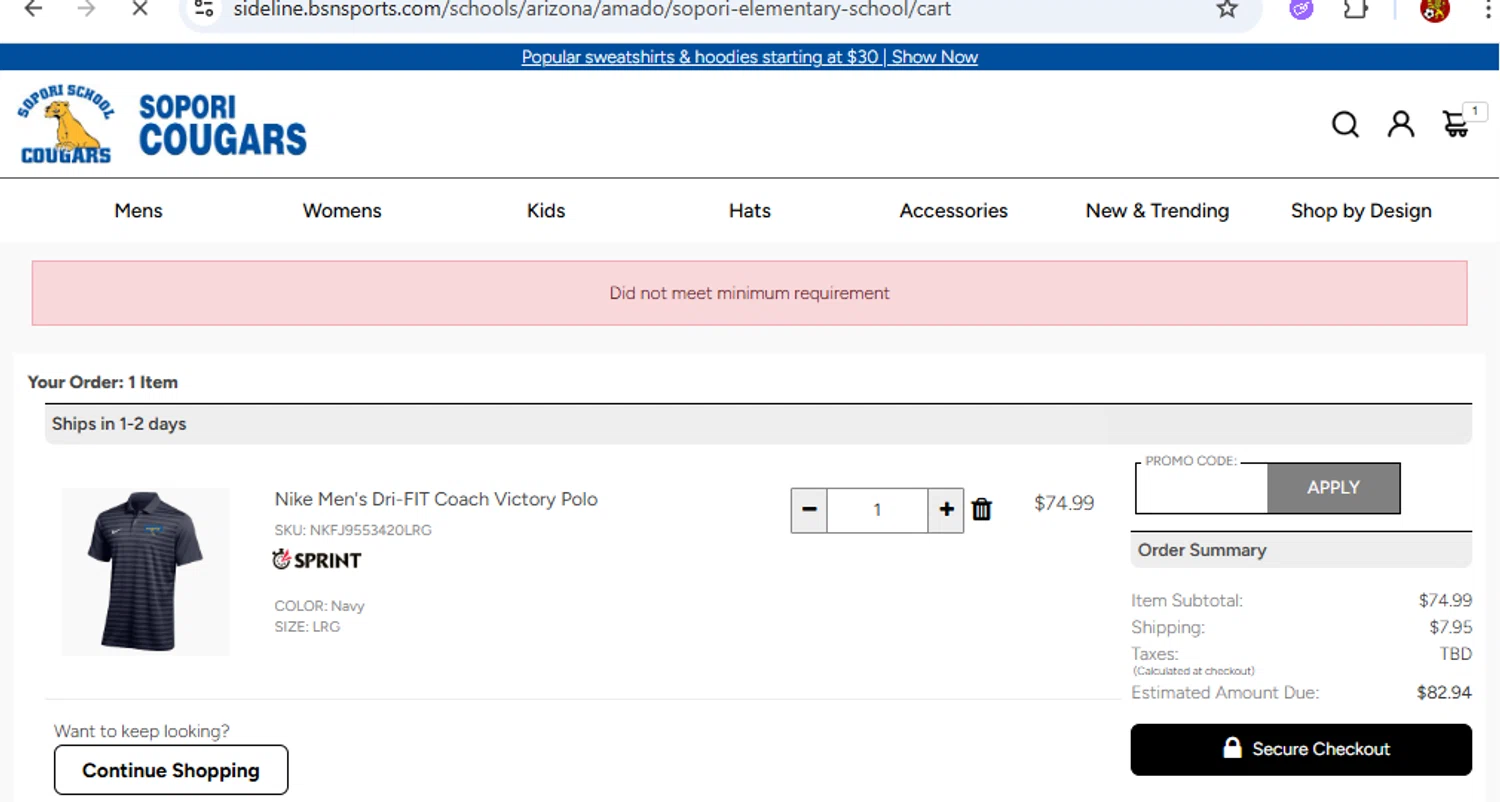Remove polo using the trash icon
Viewport: 1500px width, 802px height.
[x=982, y=510]
